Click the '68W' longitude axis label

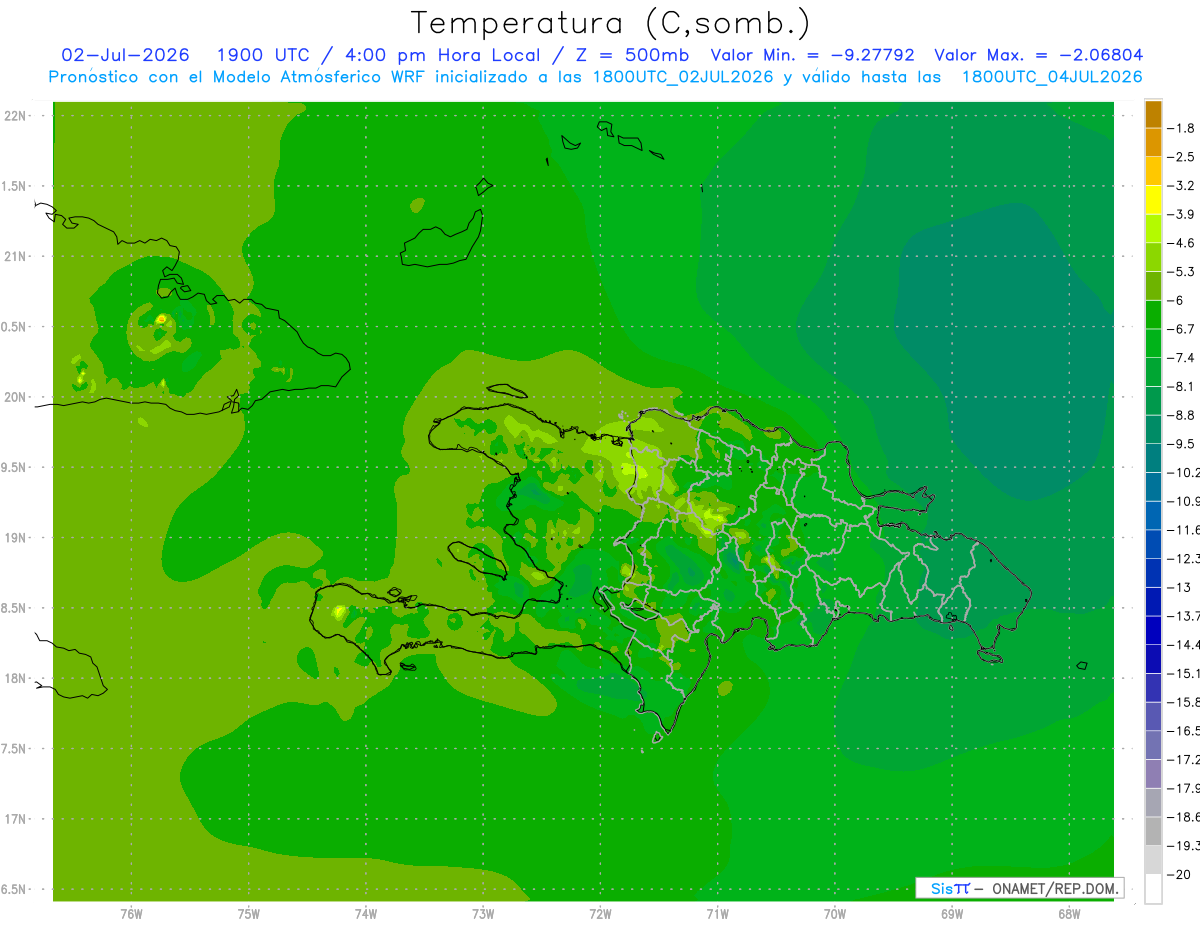pos(1069,914)
